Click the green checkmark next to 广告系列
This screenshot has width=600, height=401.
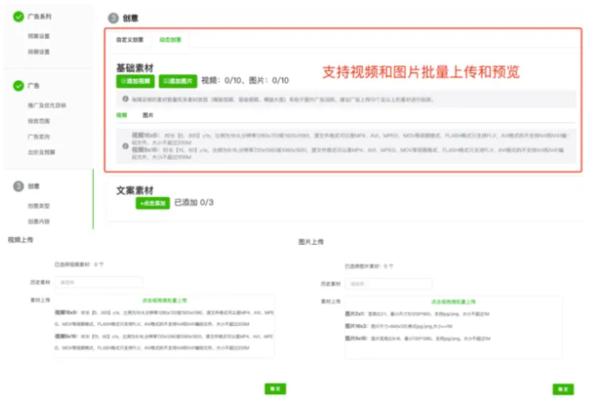(x=18, y=16)
